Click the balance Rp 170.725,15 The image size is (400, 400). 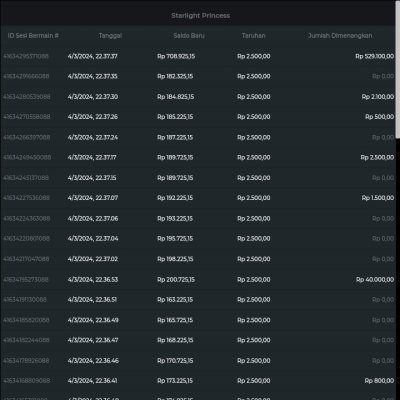pyautogui.click(x=175, y=361)
